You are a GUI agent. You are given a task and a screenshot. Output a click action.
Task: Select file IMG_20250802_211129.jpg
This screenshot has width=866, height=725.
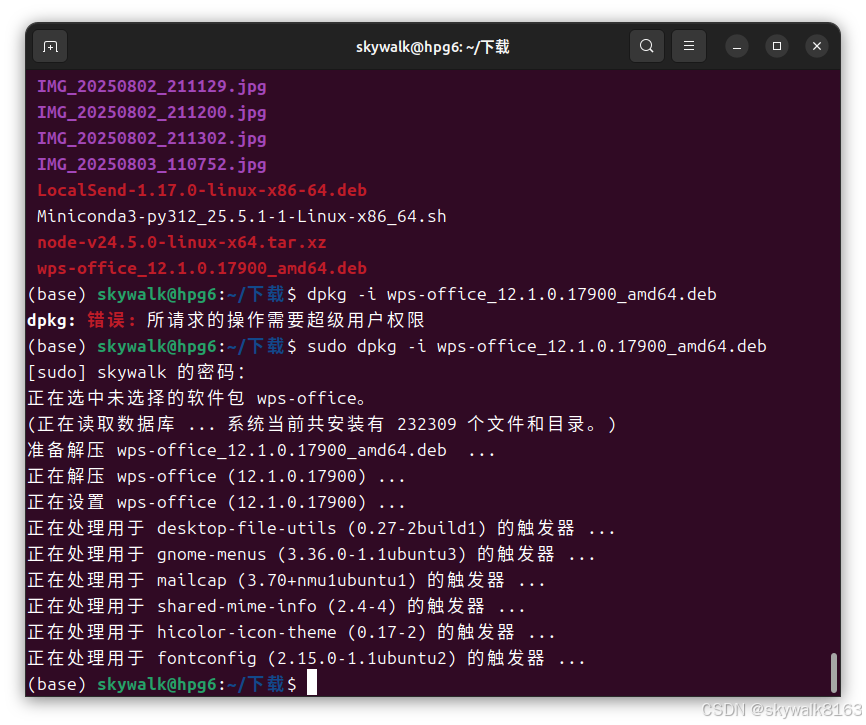point(152,87)
